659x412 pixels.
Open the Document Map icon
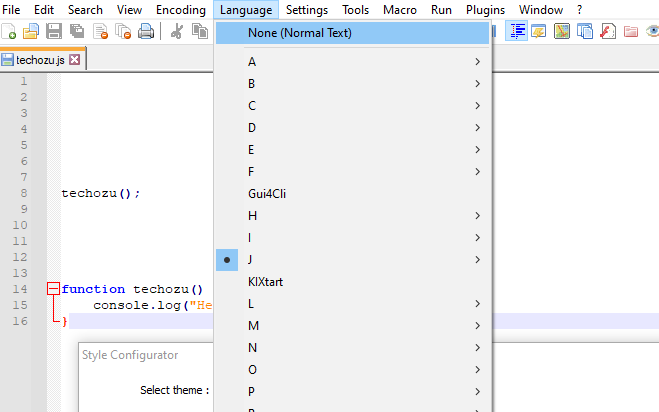tap(562, 32)
